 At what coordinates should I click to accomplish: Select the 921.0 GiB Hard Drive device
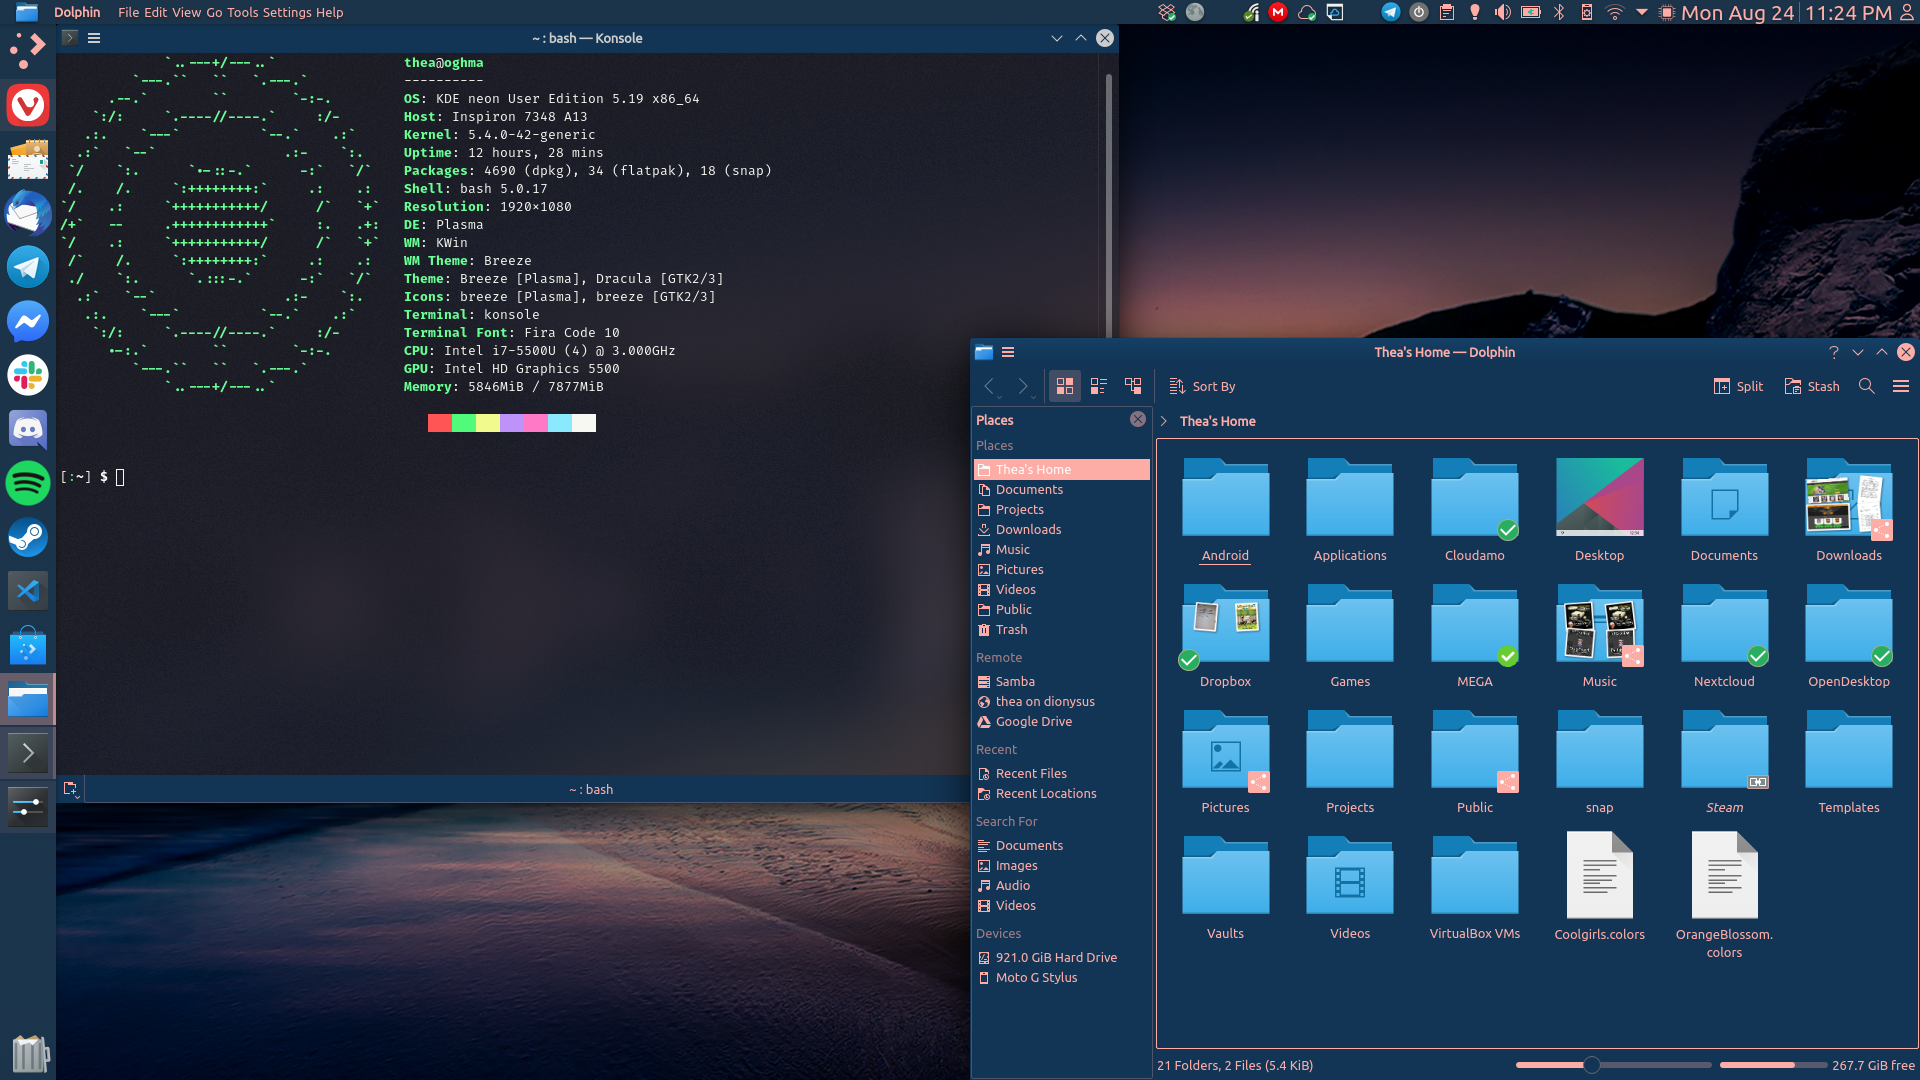[1061, 958]
